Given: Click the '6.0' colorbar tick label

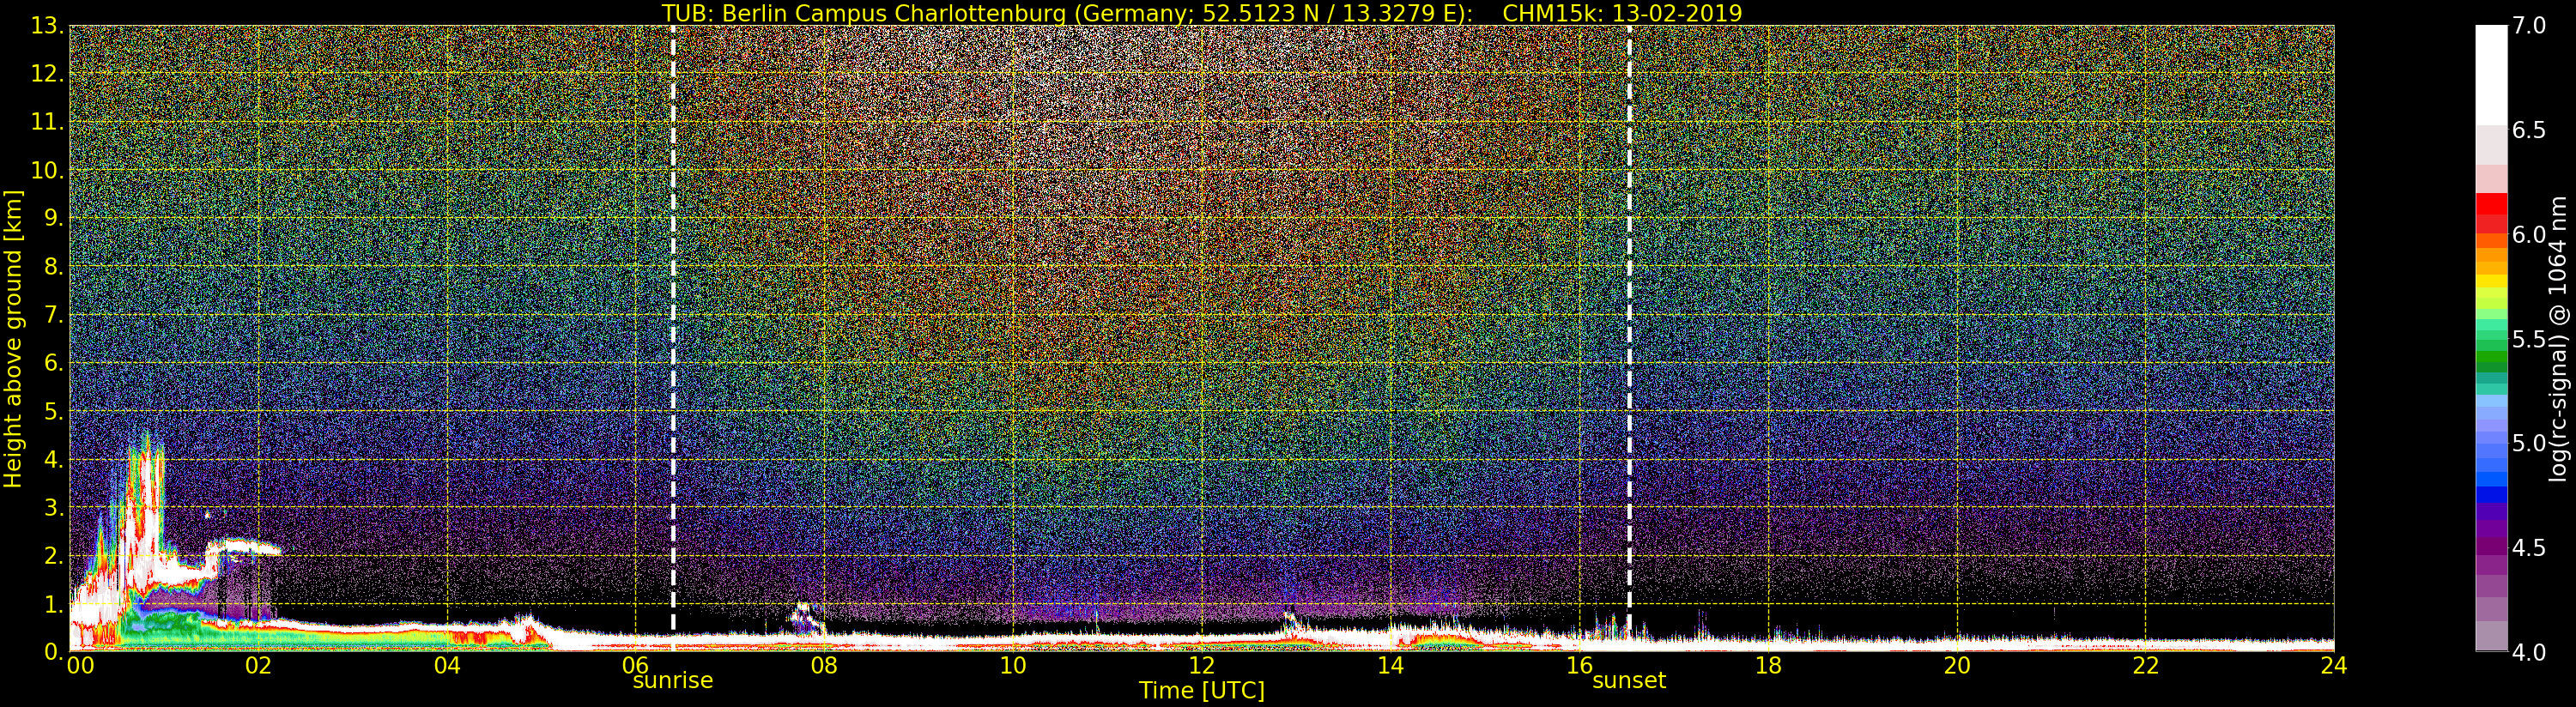Looking at the screenshot, I should pyautogui.click(x=2528, y=234).
